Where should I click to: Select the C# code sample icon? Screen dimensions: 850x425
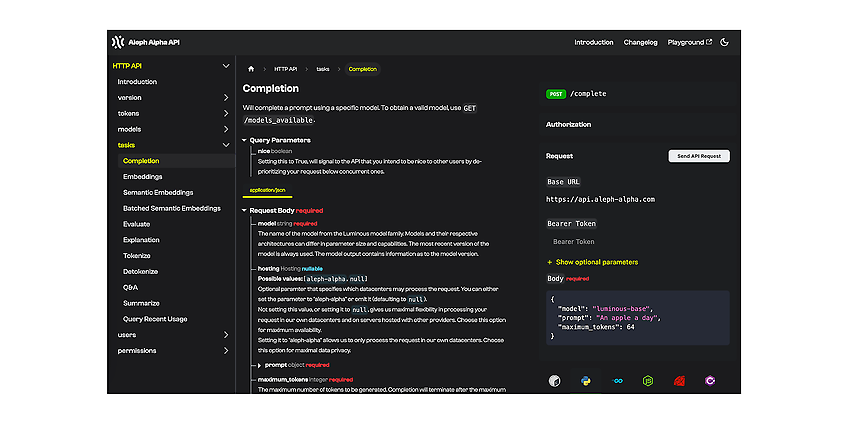[710, 381]
